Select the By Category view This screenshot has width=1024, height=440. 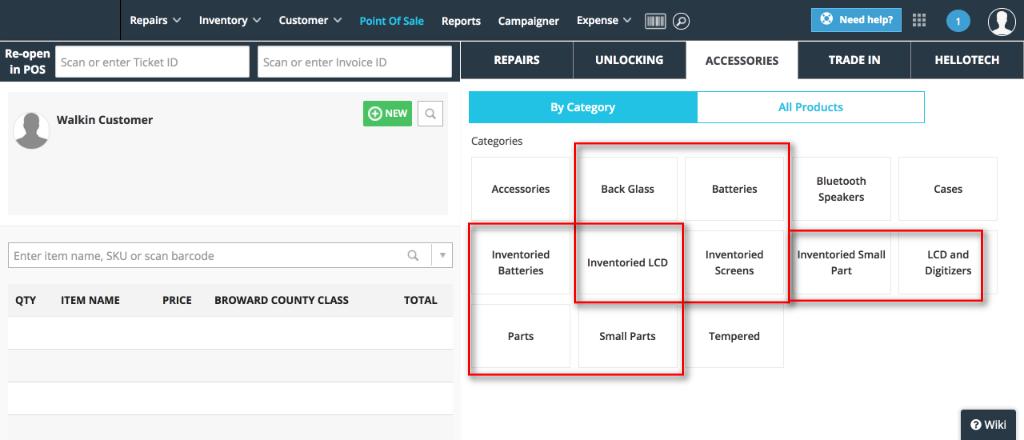click(583, 107)
